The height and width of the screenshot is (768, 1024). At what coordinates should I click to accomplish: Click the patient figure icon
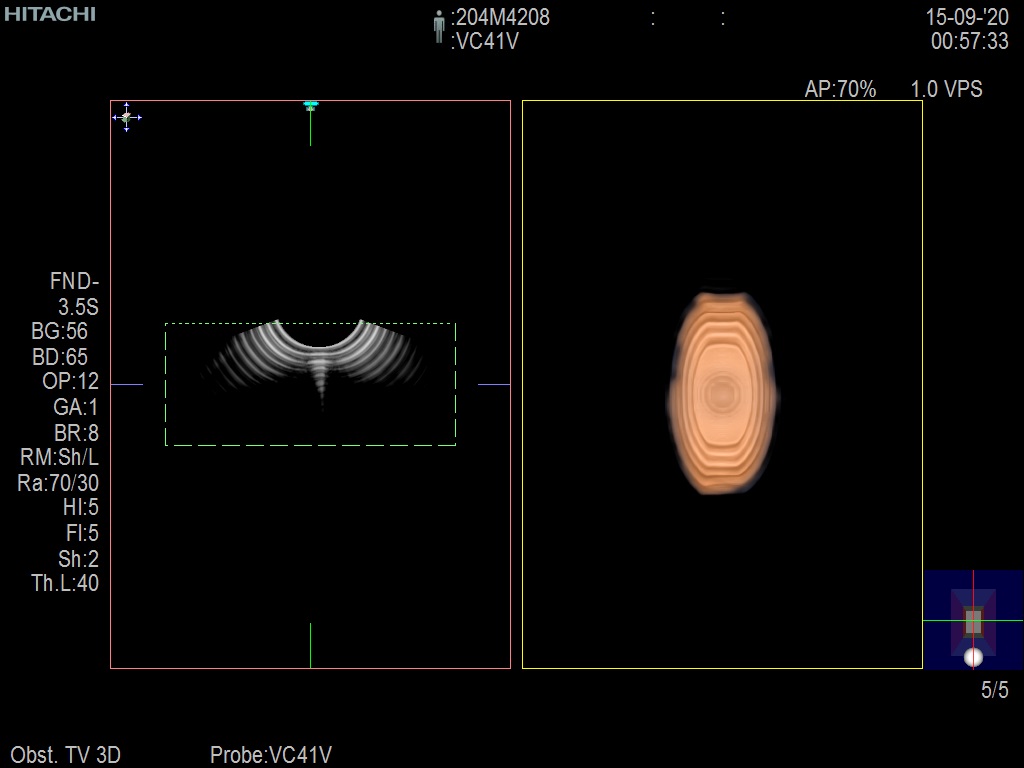pos(438,27)
